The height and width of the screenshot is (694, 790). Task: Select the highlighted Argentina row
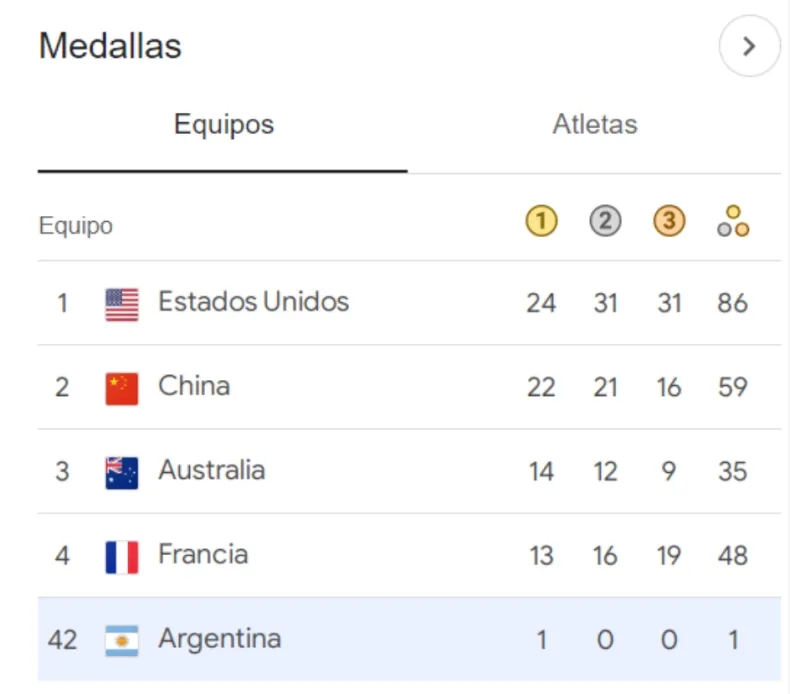click(x=219, y=638)
